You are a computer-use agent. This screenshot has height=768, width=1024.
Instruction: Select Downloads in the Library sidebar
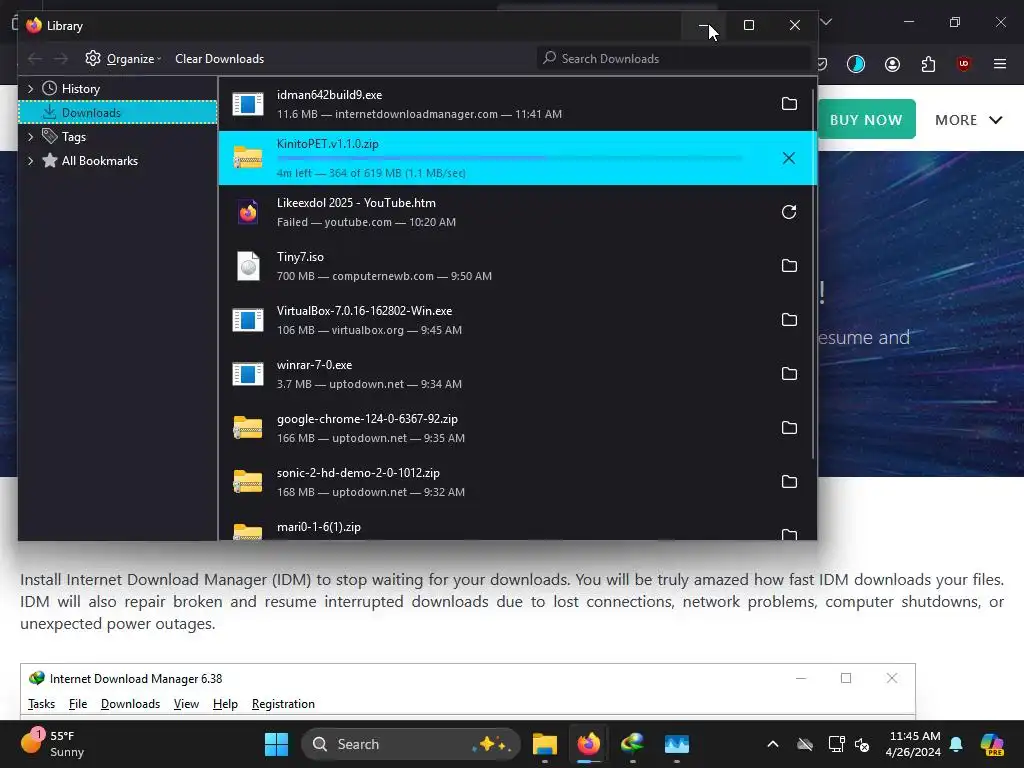(x=118, y=112)
